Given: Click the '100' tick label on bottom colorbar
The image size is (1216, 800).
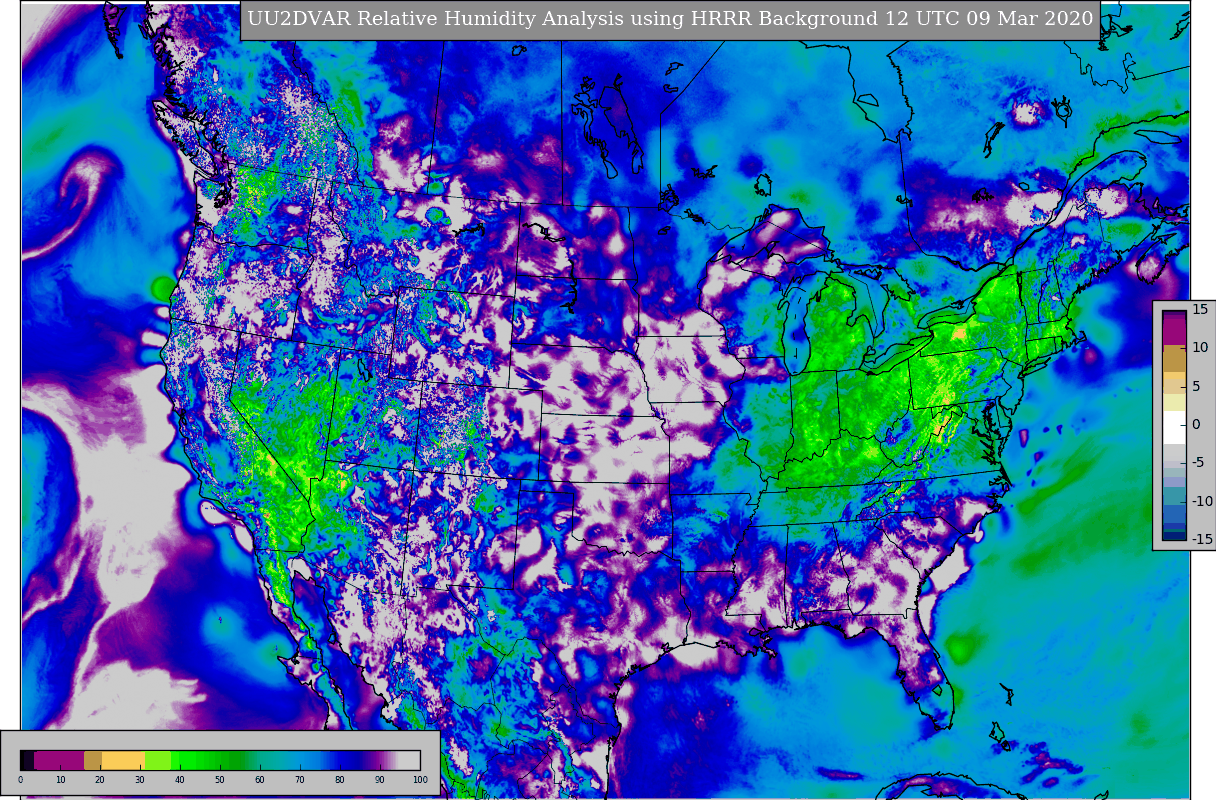Looking at the screenshot, I should (420, 780).
